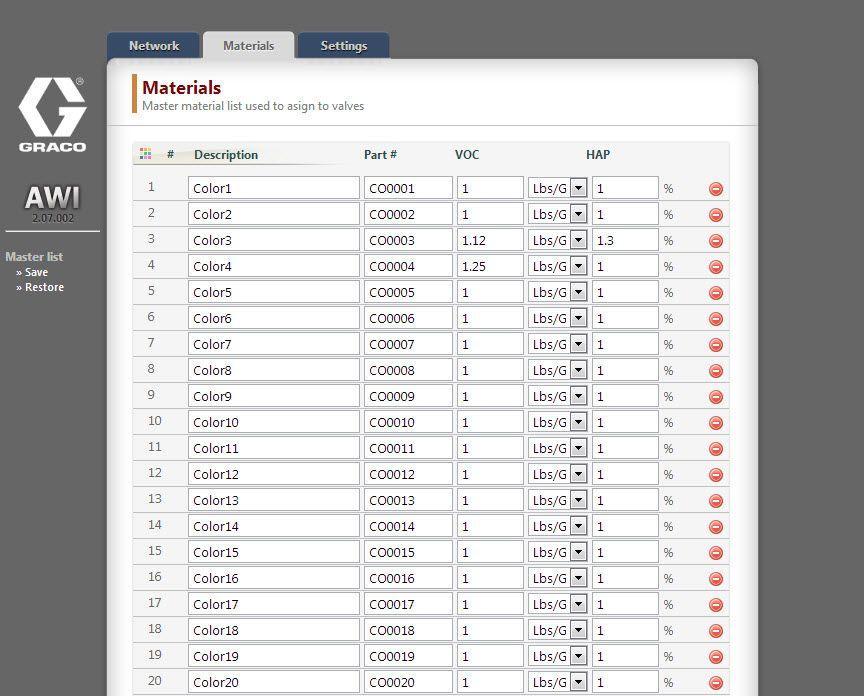Edit the 1.25 VOC field for Color4
Screen dimensions: 864x696
490,266
